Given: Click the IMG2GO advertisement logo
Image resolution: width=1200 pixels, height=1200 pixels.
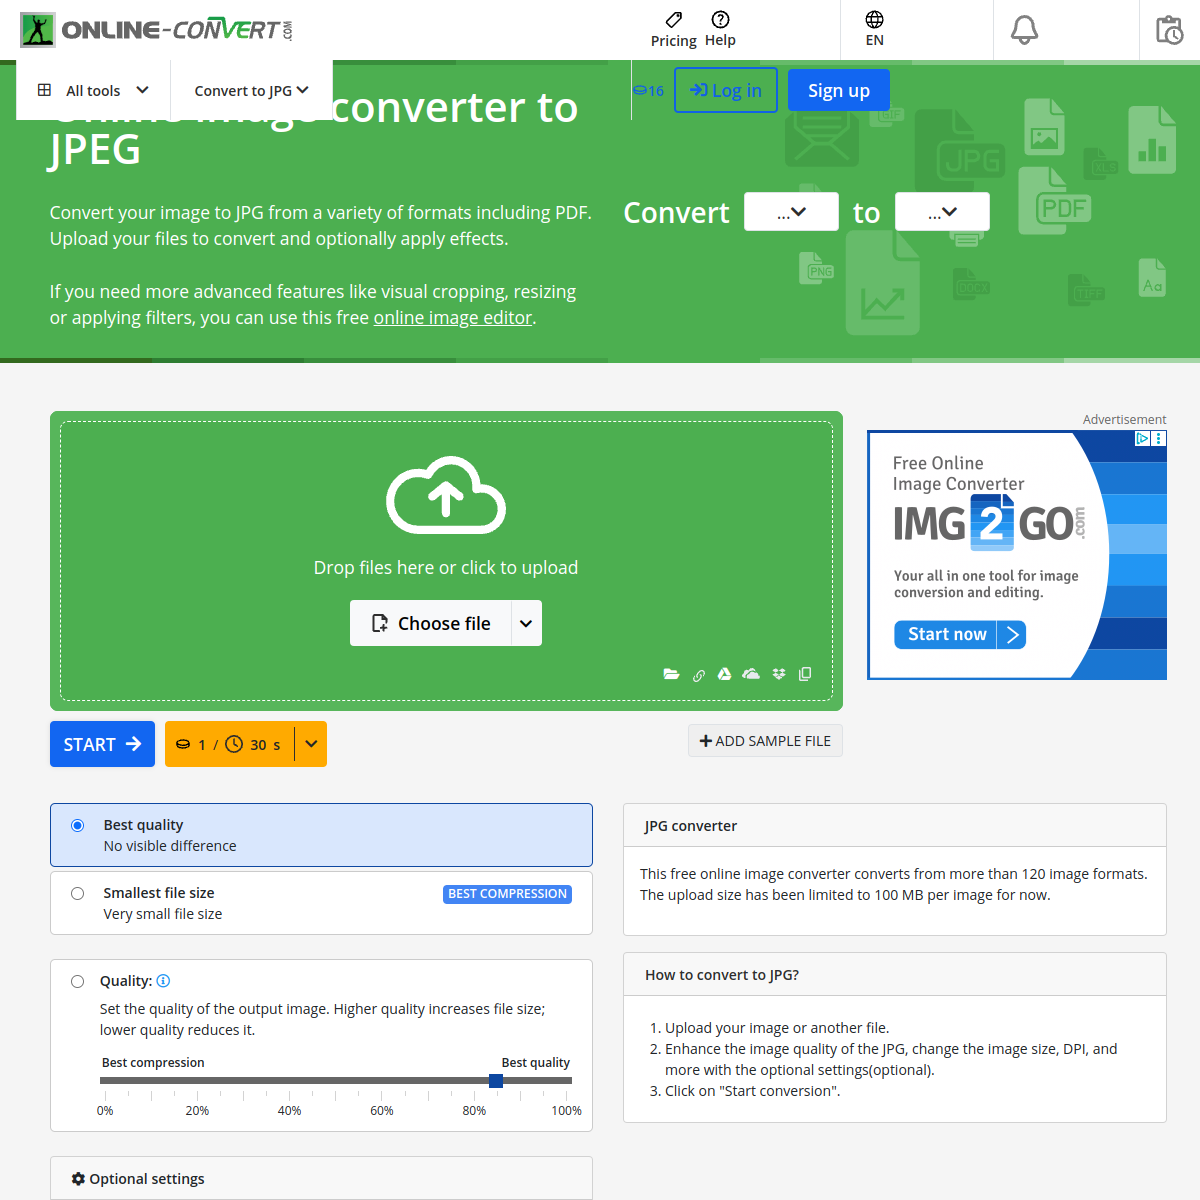Looking at the screenshot, I should 989,523.
